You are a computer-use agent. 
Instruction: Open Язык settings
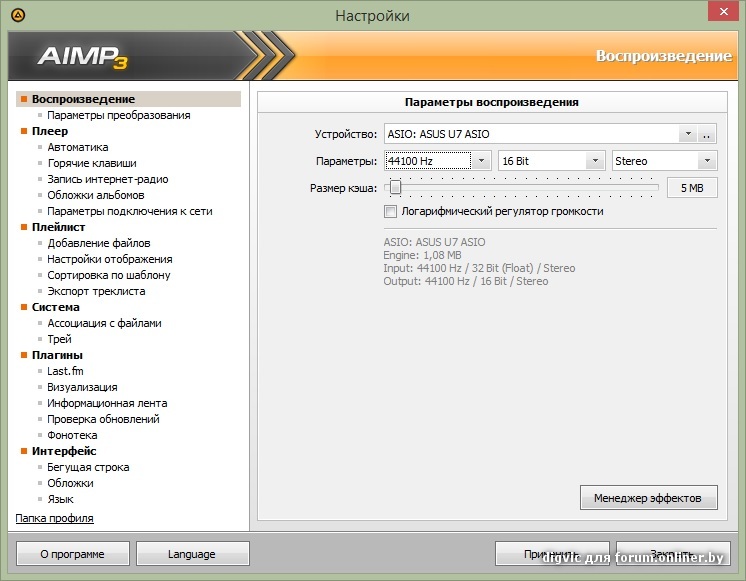[60, 499]
